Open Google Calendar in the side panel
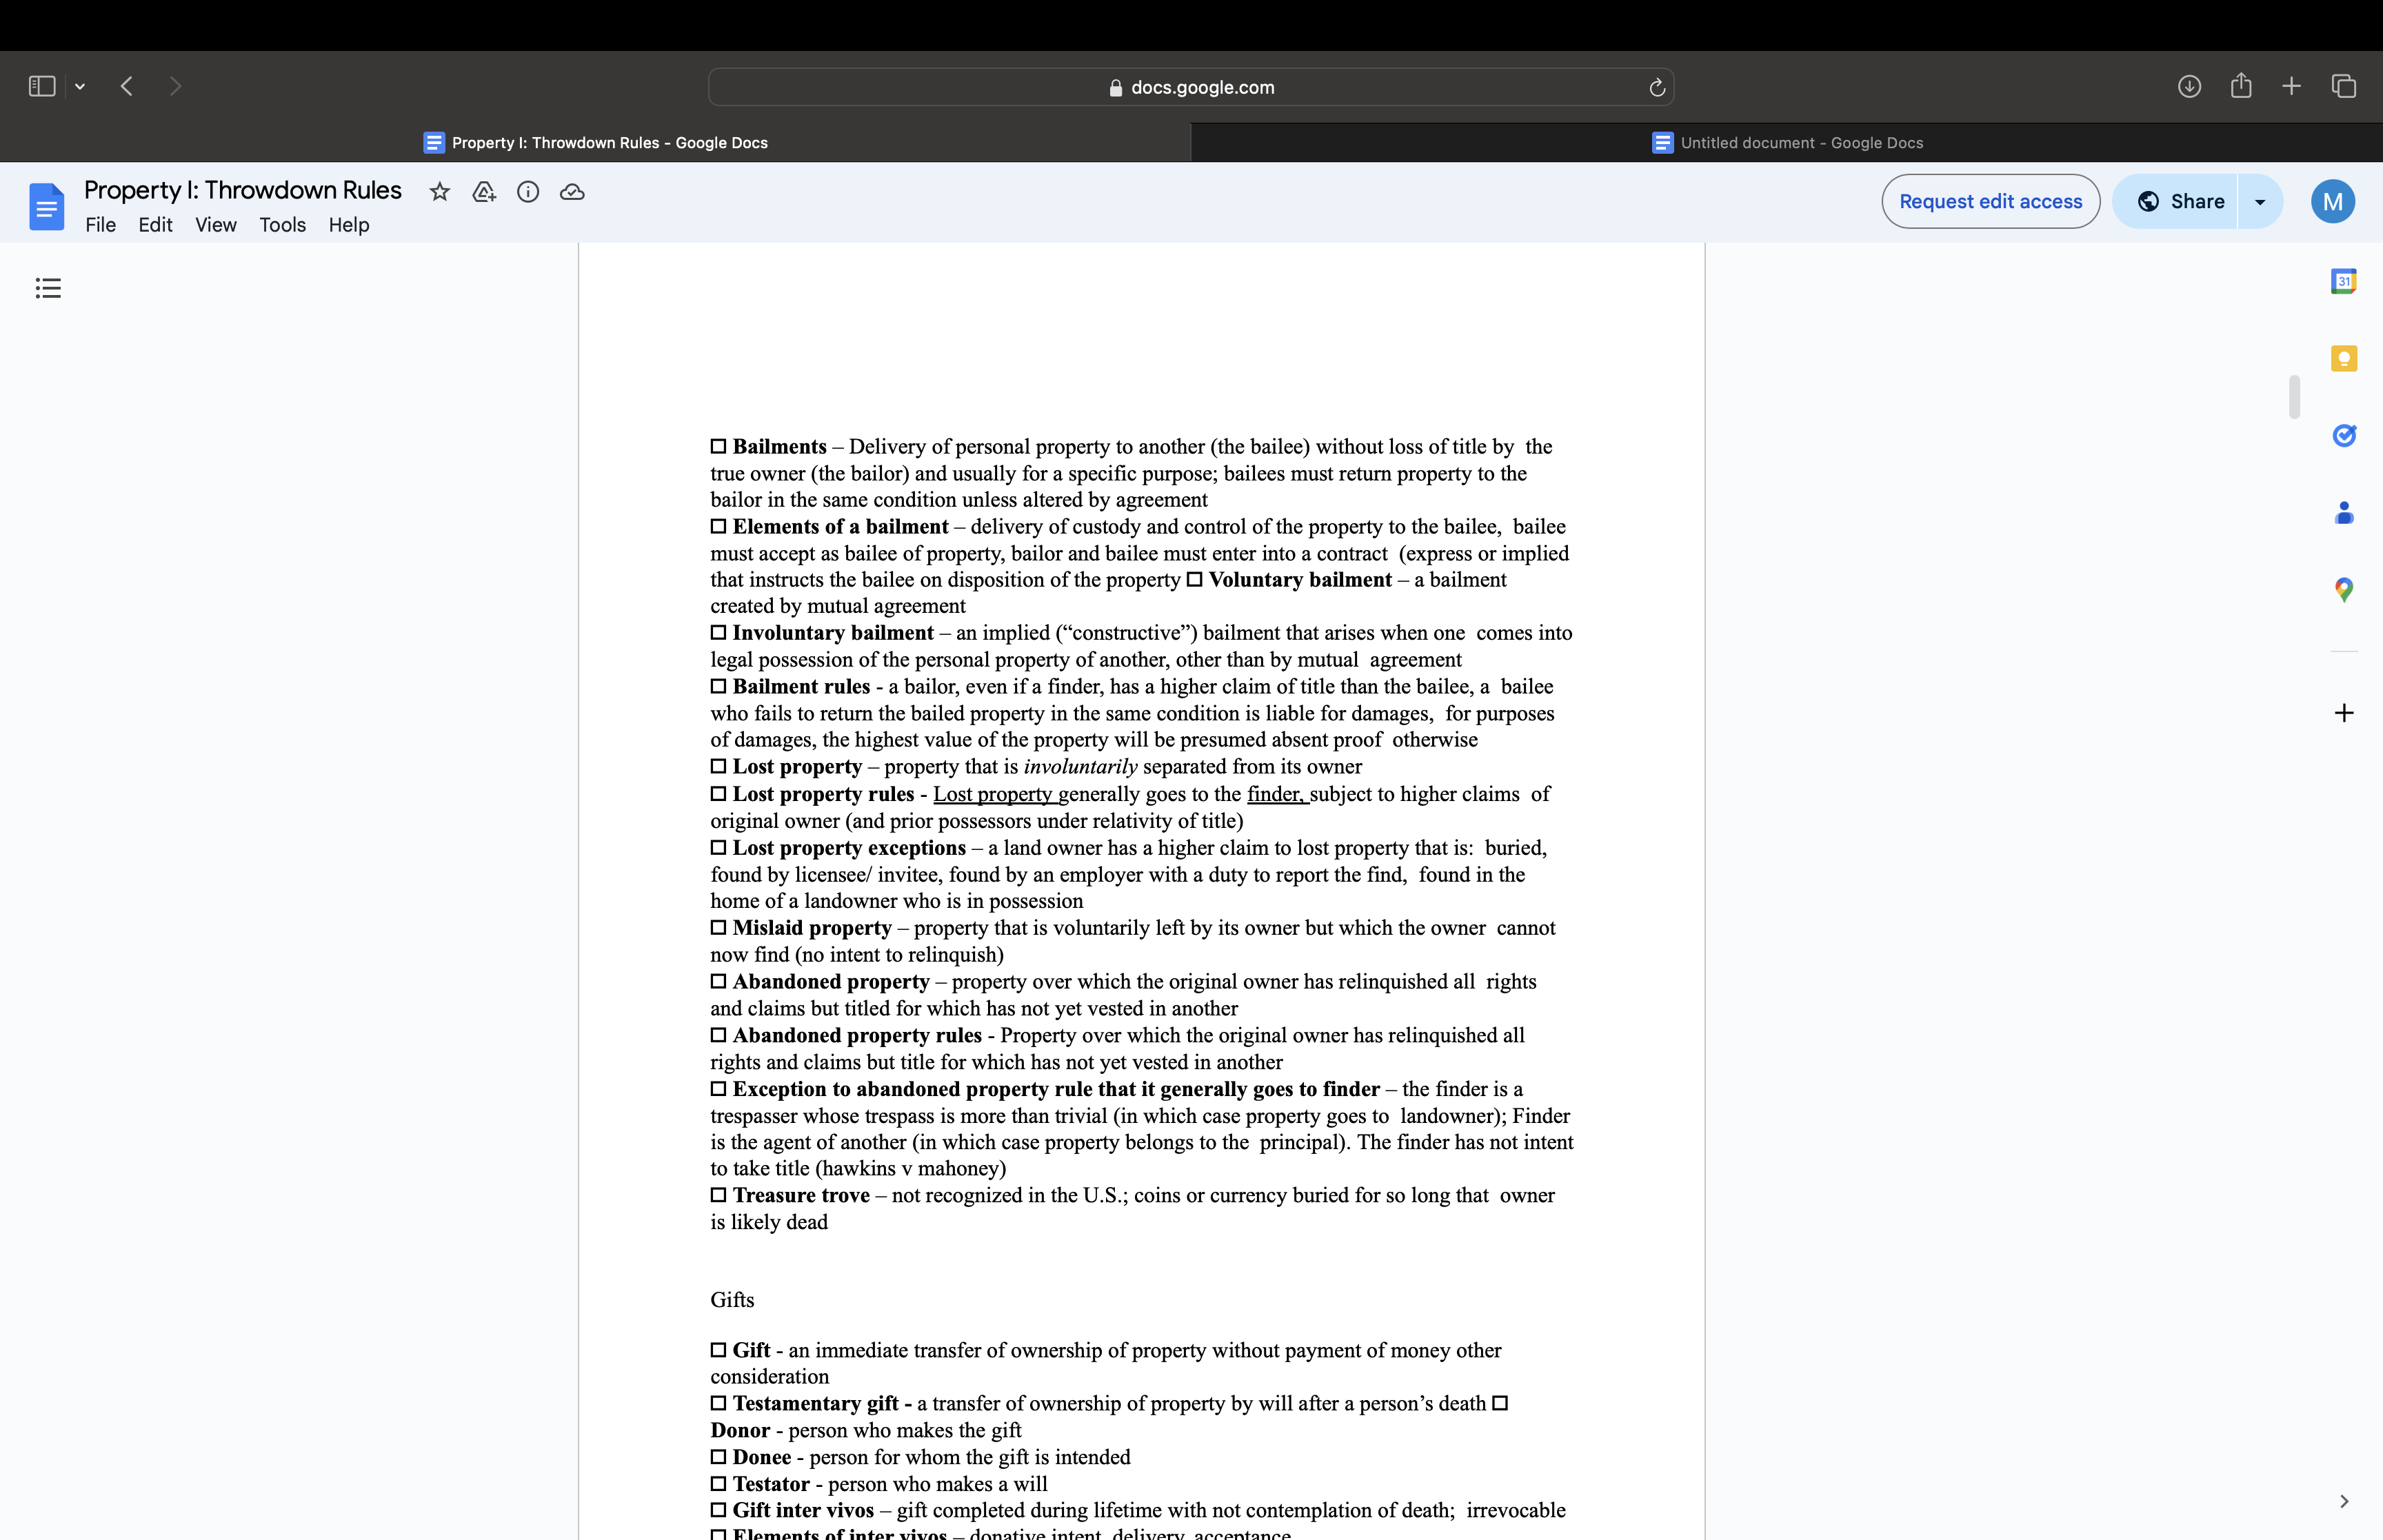The width and height of the screenshot is (2383, 1540). 2345,281
